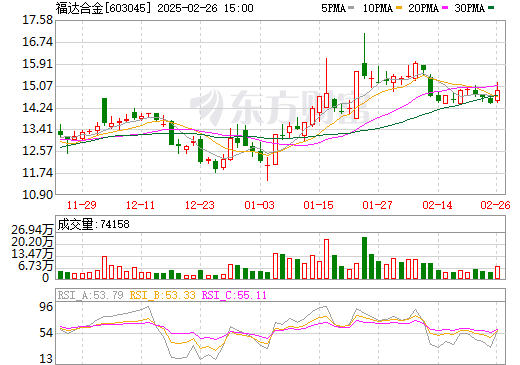
Task: Click the 02-14 date axis label
Action: 437,205
